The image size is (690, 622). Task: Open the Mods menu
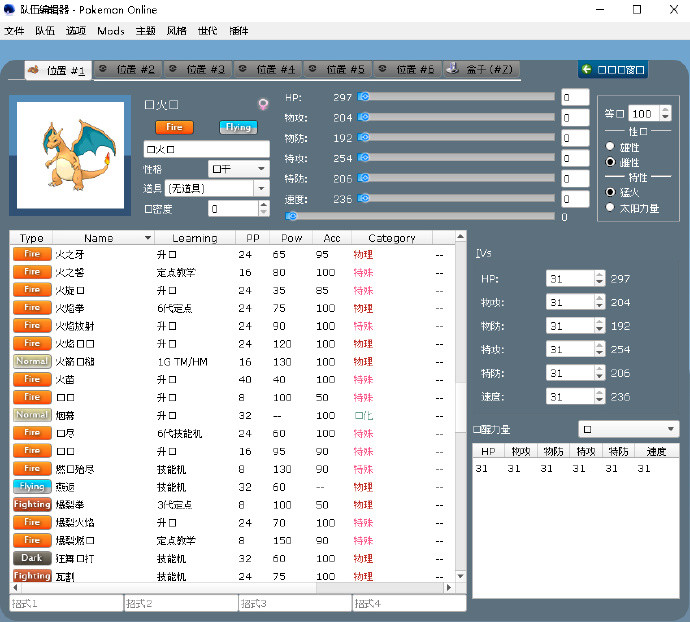point(111,31)
